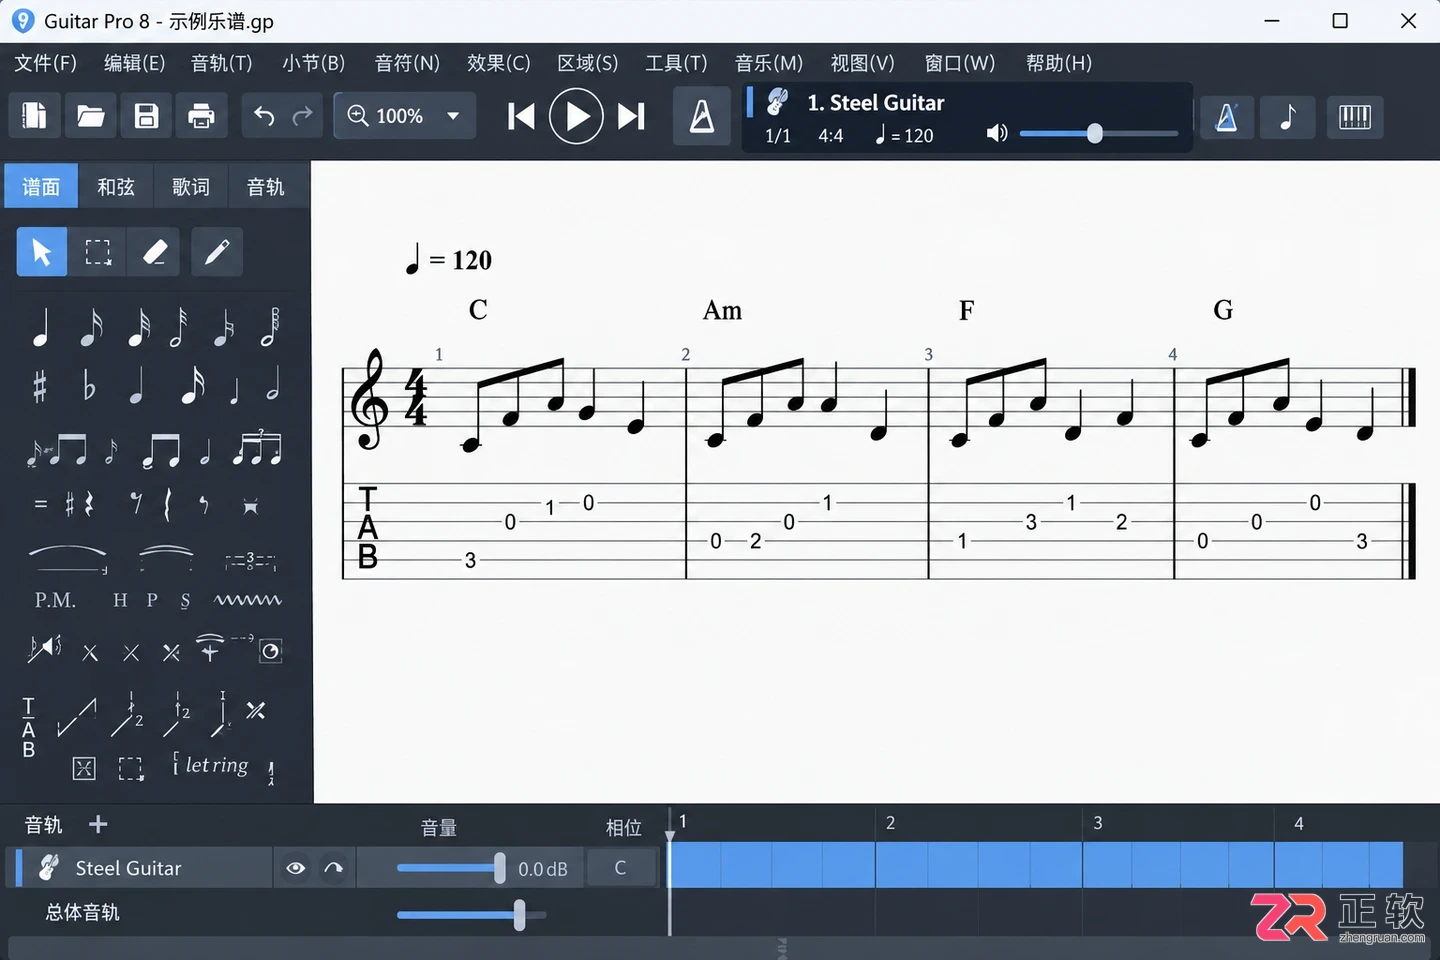
Task: Switch to the 和弦 tab
Action: click(116, 187)
